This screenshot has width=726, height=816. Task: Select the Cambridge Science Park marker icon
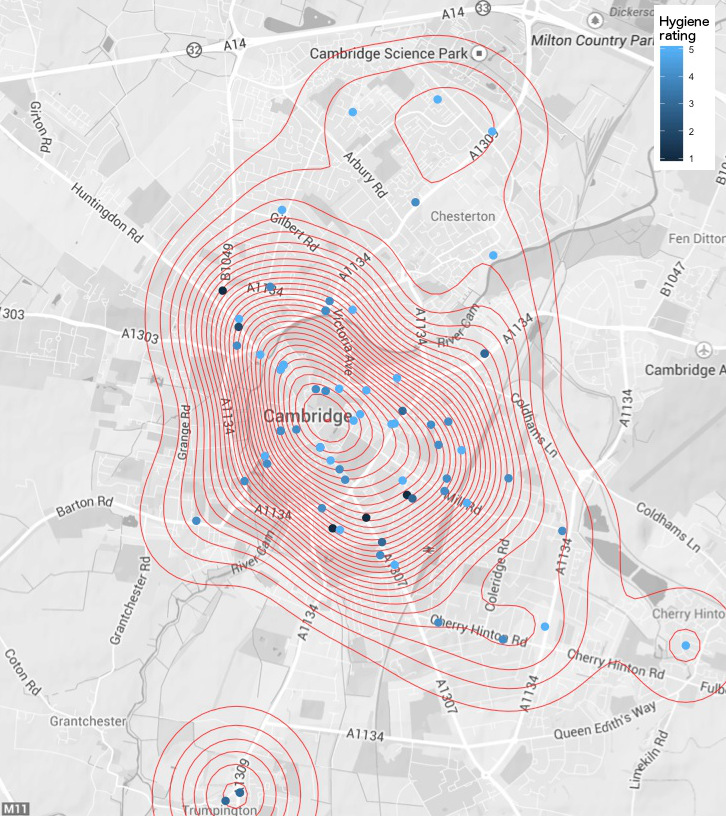(479, 53)
